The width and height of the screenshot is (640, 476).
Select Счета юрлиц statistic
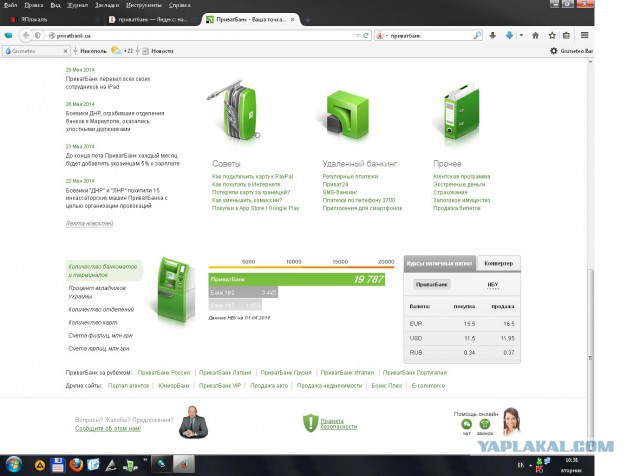pyautogui.click(x=99, y=349)
